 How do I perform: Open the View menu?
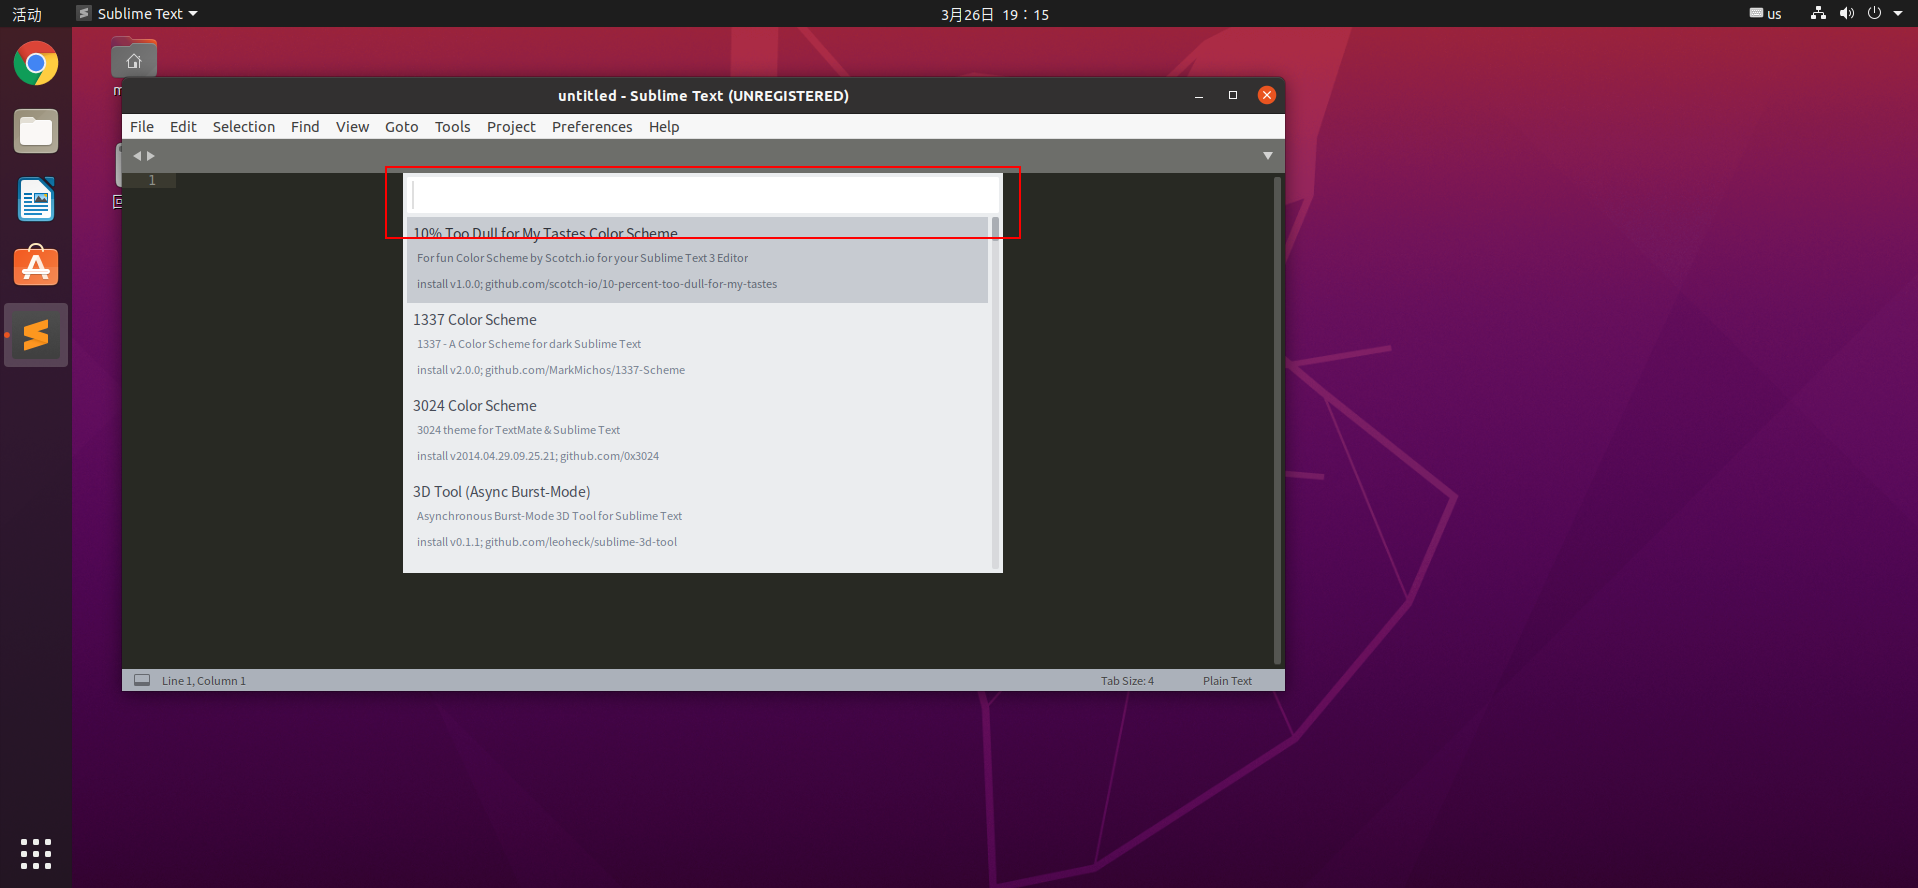pos(352,127)
